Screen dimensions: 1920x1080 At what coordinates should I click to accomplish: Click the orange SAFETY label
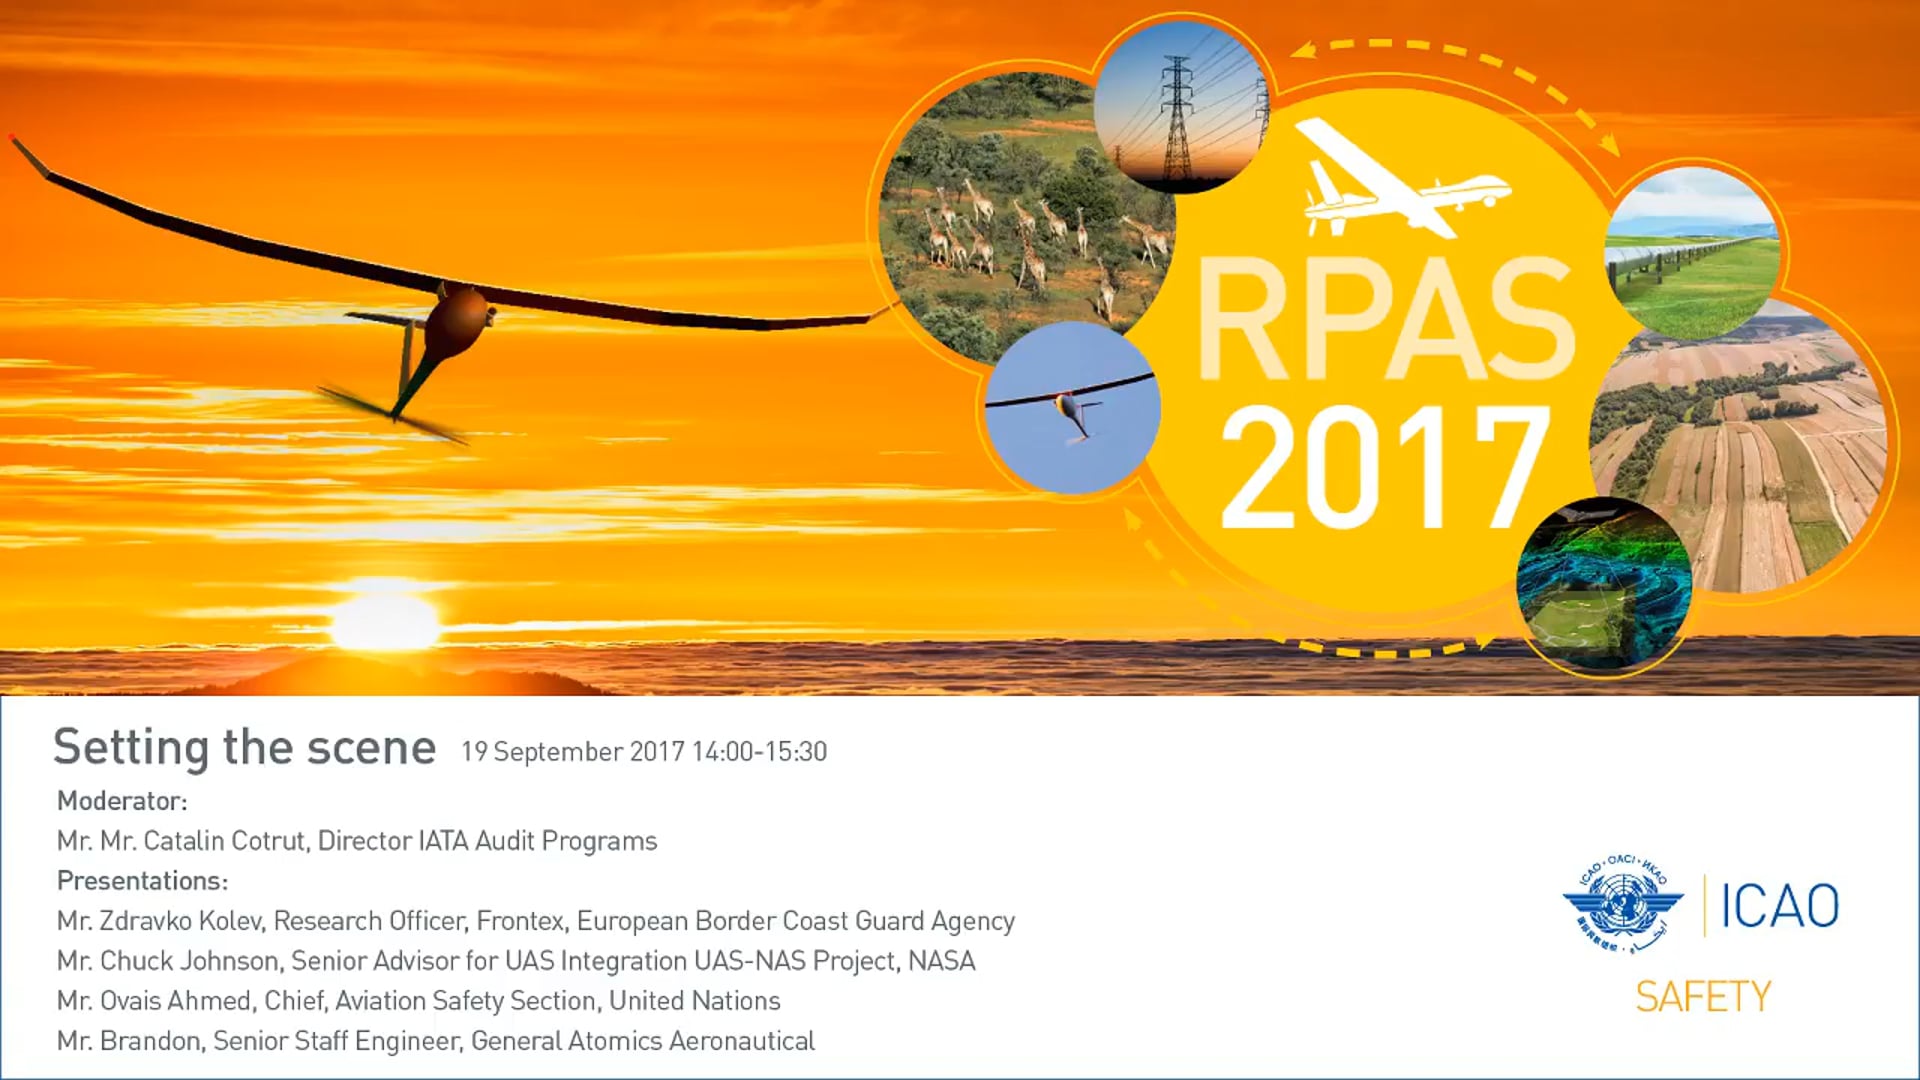[x=1702, y=997]
